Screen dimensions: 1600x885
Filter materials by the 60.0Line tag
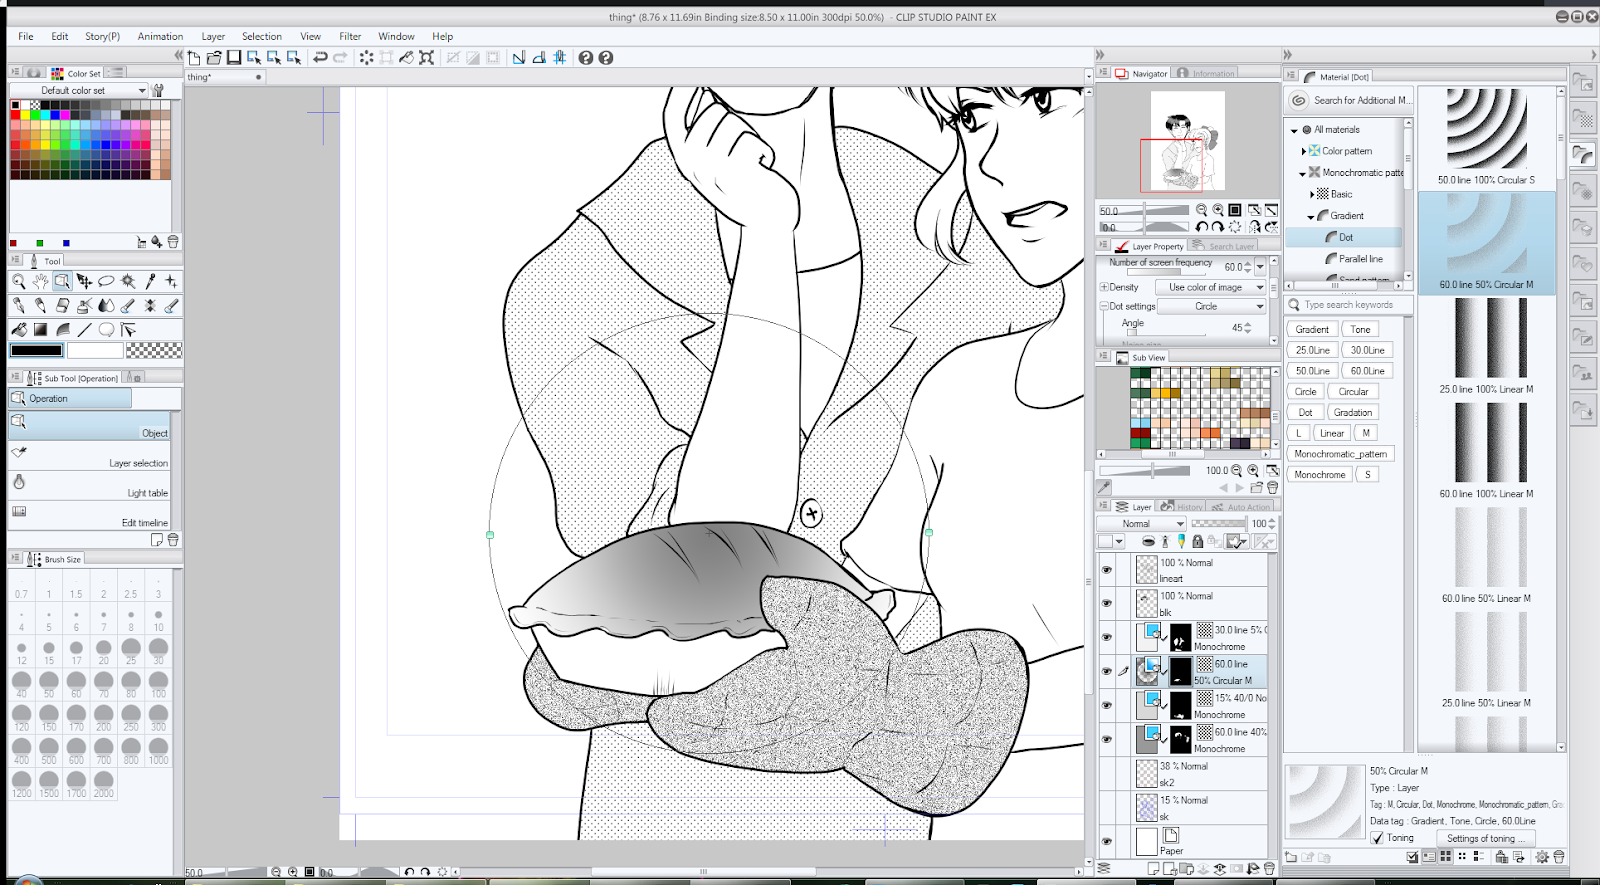pos(1367,371)
